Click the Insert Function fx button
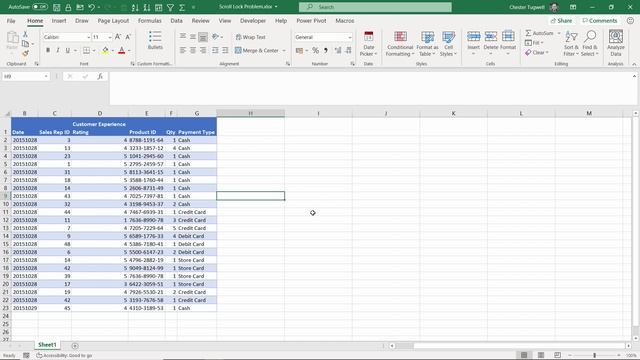 click(100, 76)
